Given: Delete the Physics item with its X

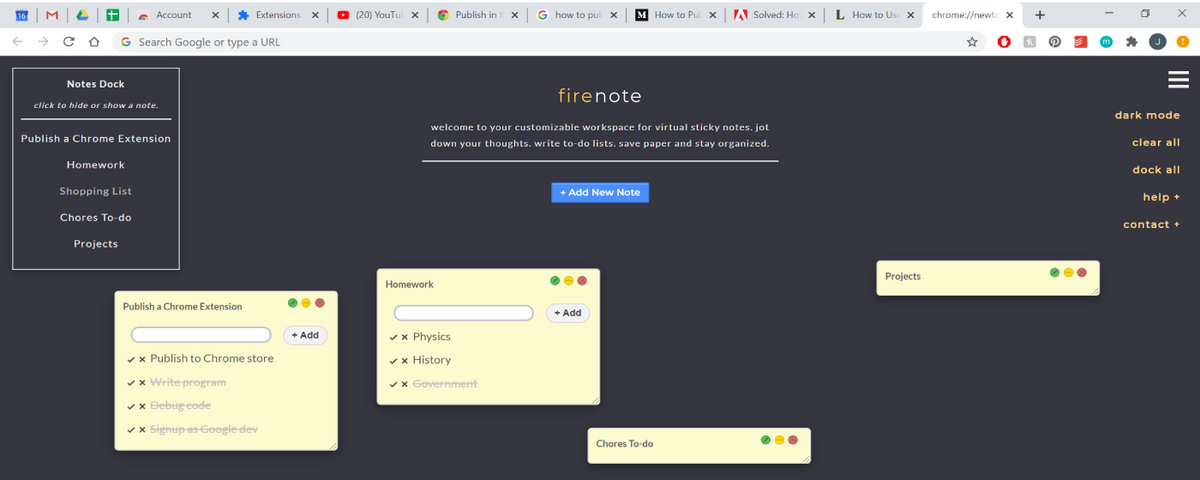Looking at the screenshot, I should tap(404, 337).
